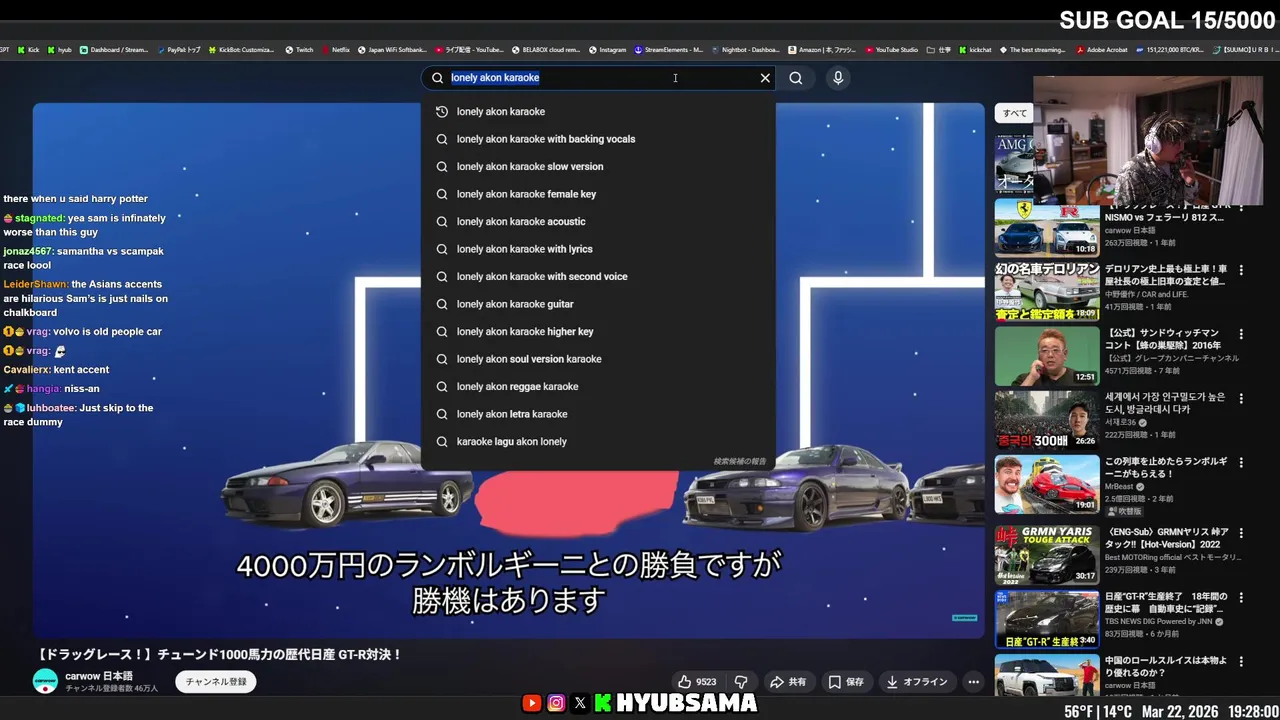The height and width of the screenshot is (720, 1280).
Task: Open the carwow 日本語 channel name link
Action: click(x=99, y=676)
